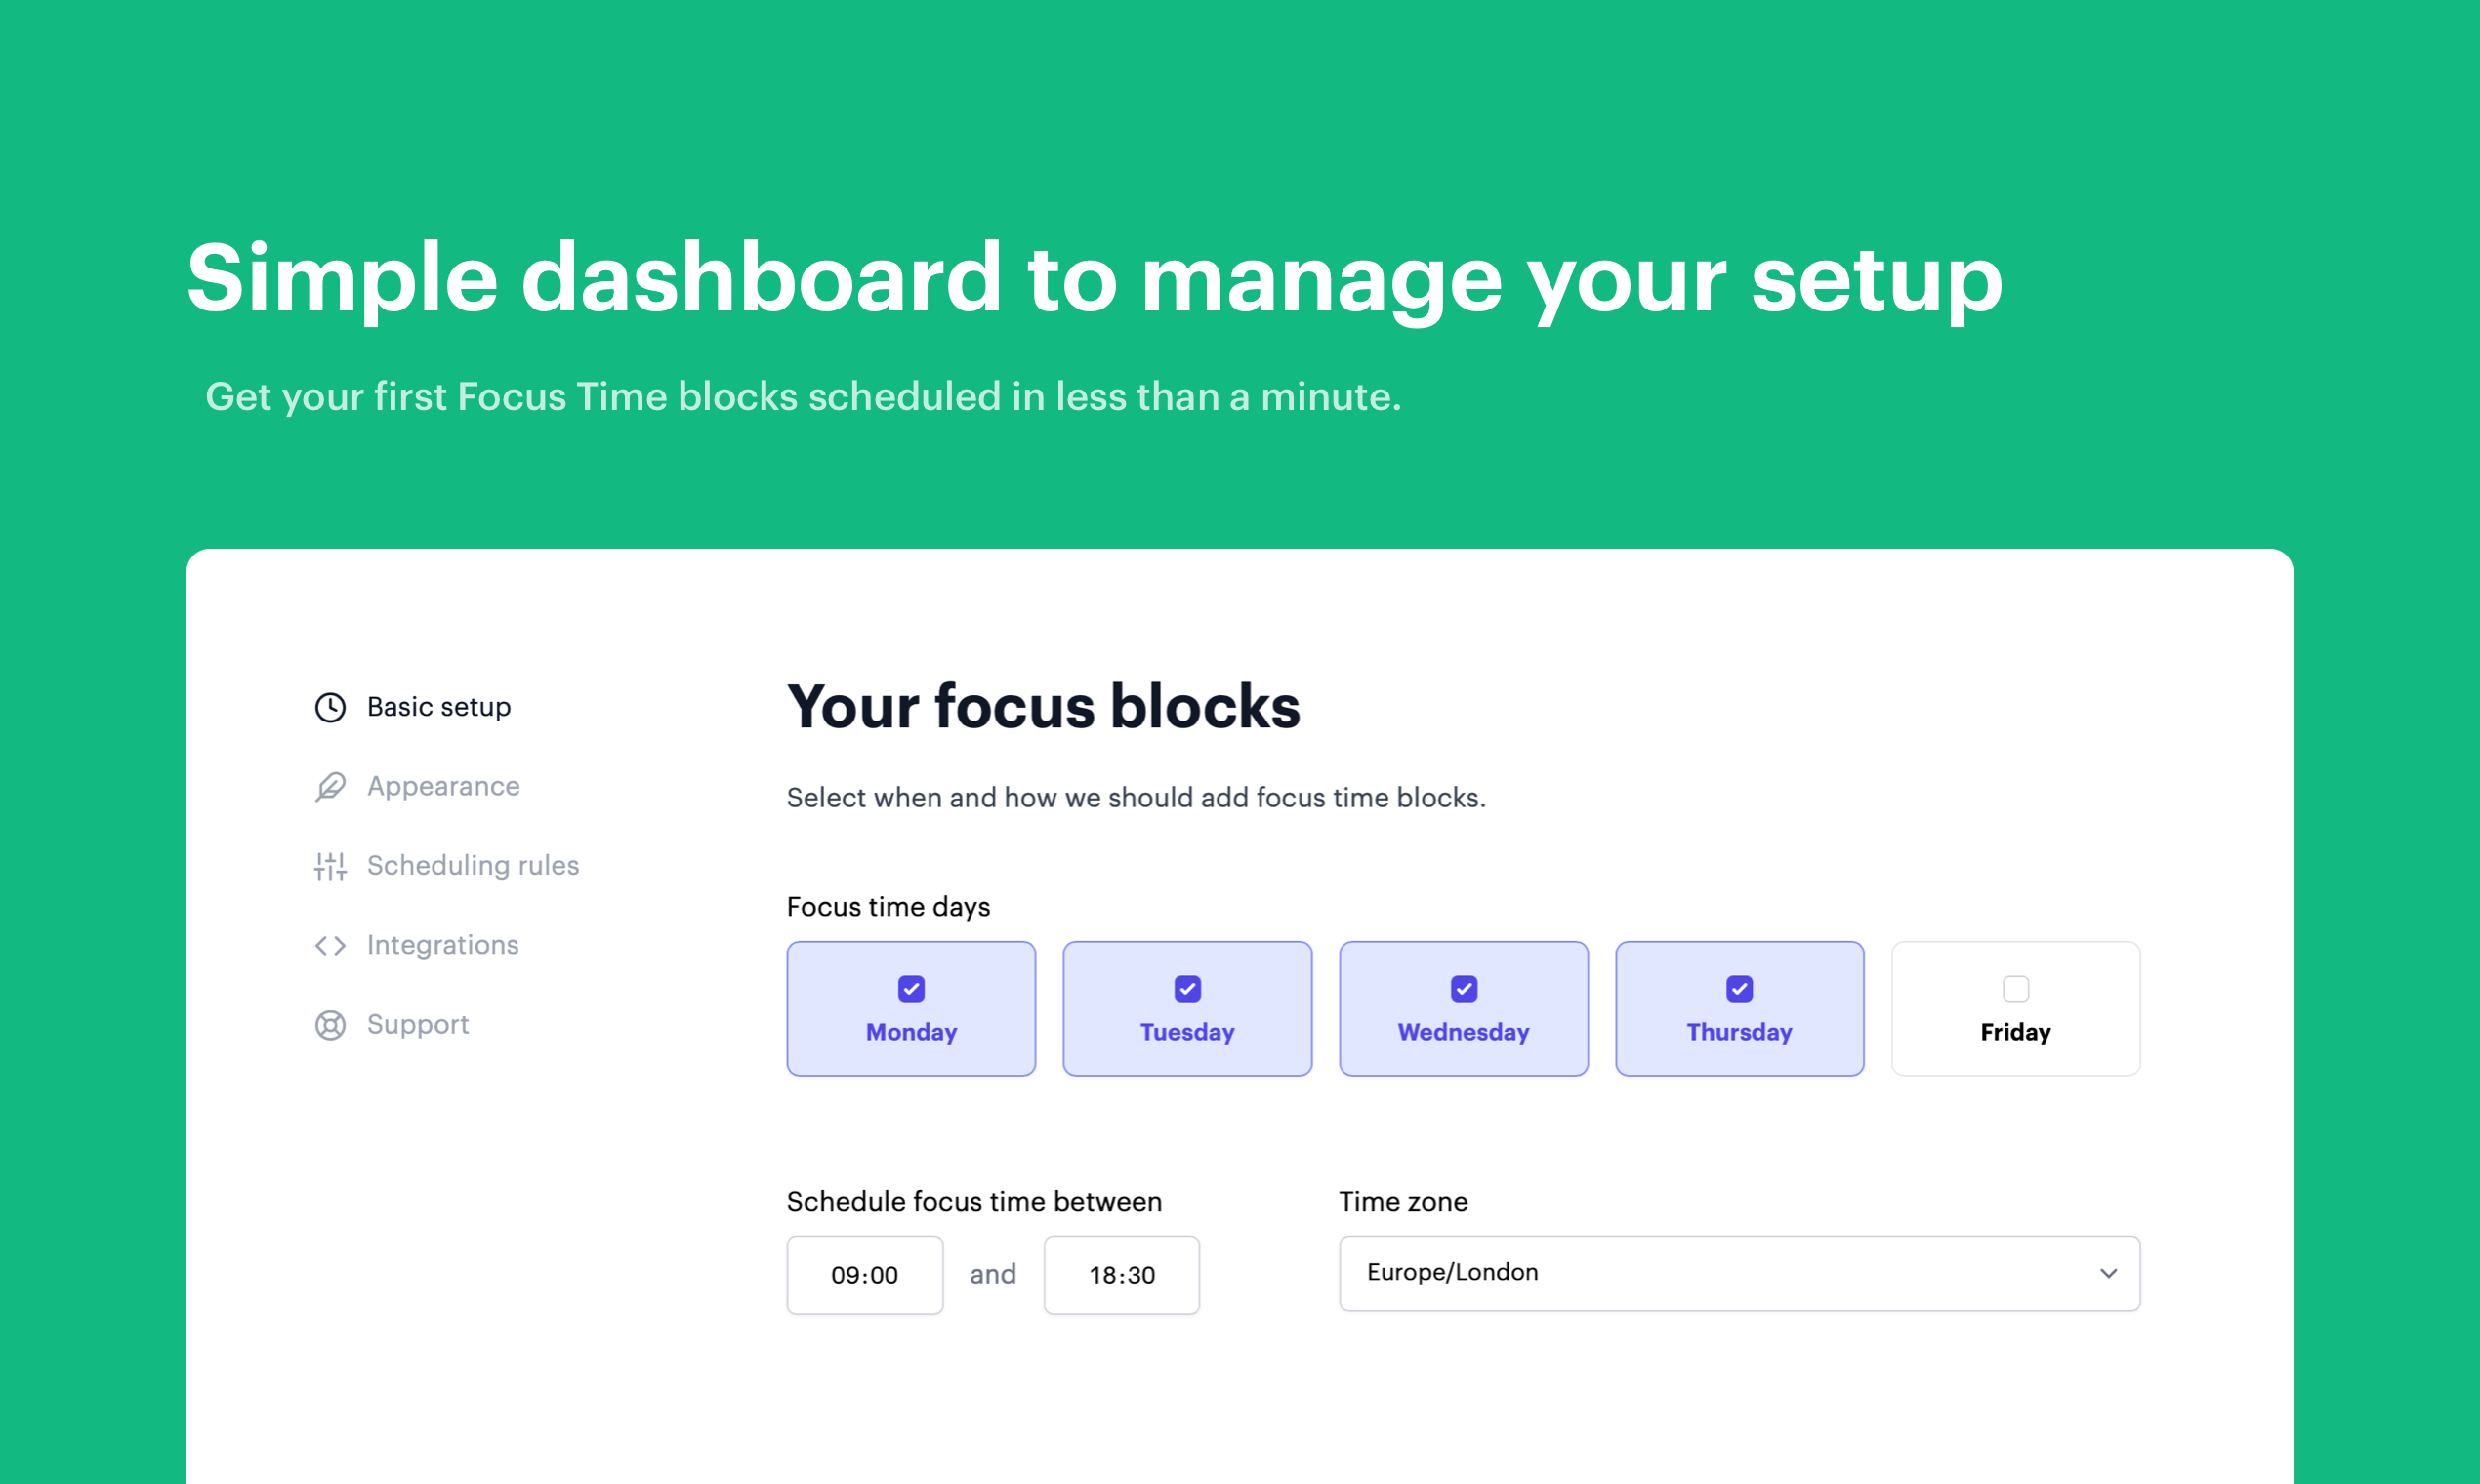This screenshot has width=2480, height=1484.
Task: Click the code brackets Integrations icon
Action: coord(330,945)
